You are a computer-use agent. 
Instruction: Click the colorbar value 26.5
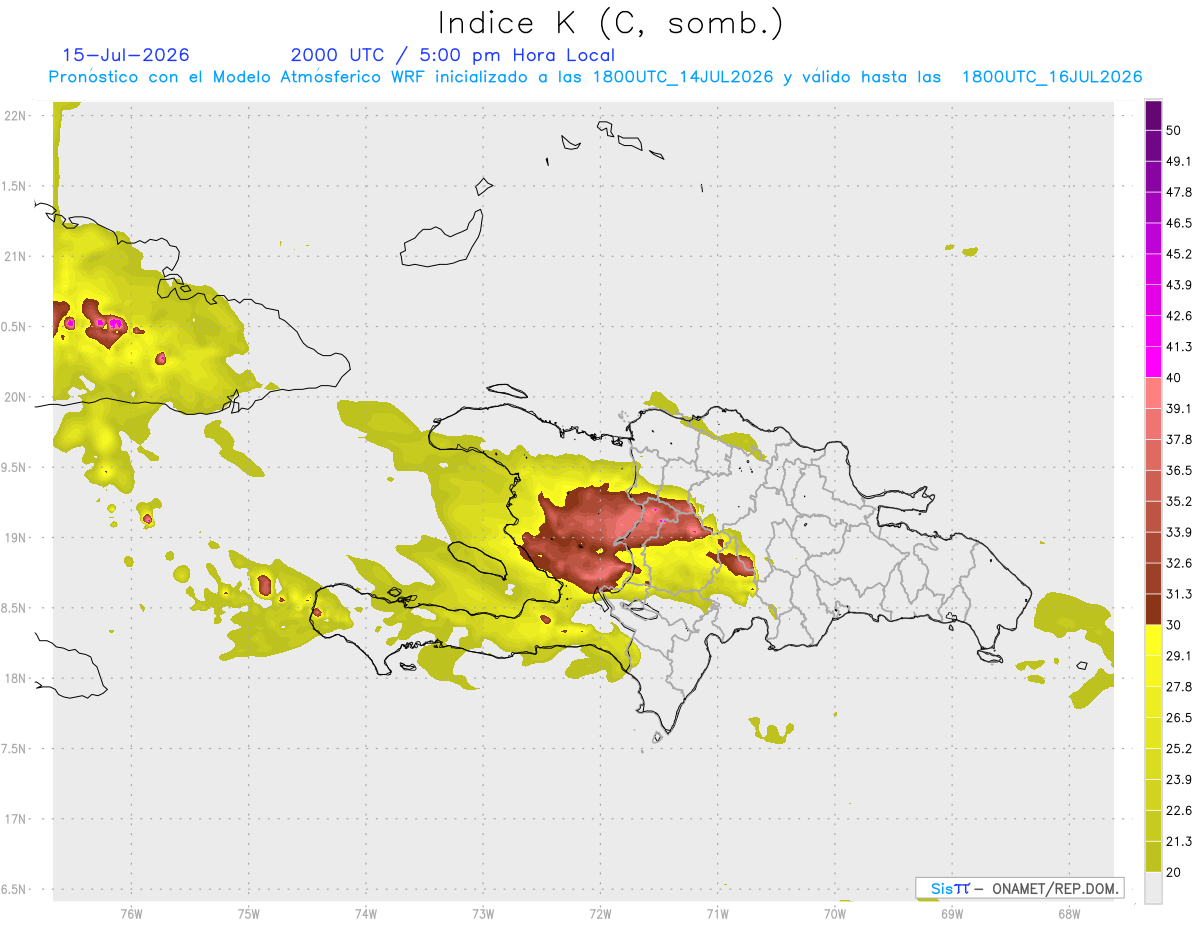pyautogui.click(x=1178, y=717)
